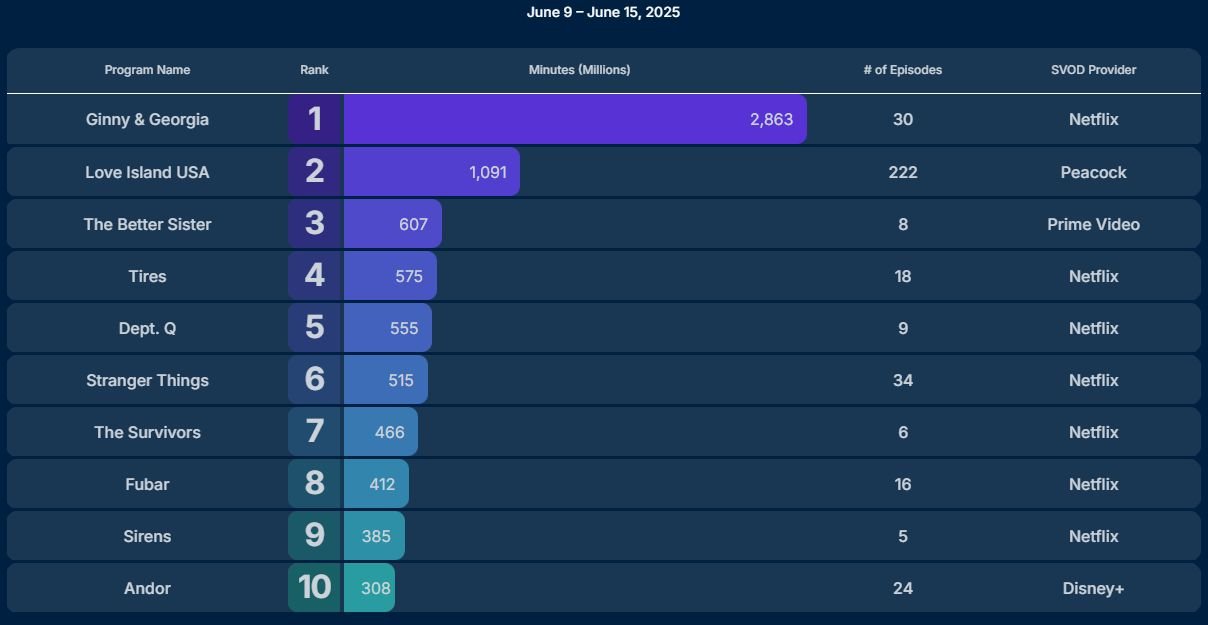1208x625 pixels.
Task: Click the Andor 308 minutes bar
Action: pyautogui.click(x=369, y=587)
